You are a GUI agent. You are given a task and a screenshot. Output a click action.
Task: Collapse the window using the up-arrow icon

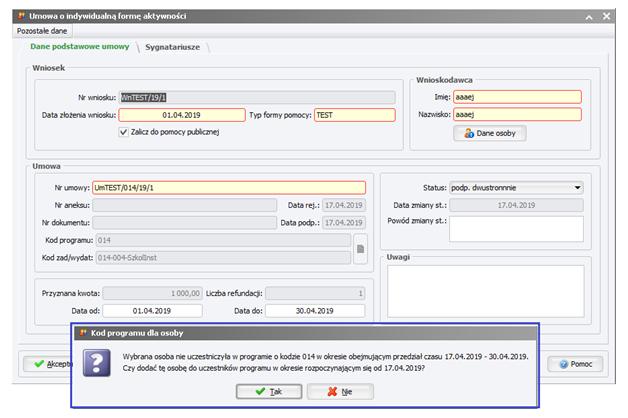click(589, 17)
